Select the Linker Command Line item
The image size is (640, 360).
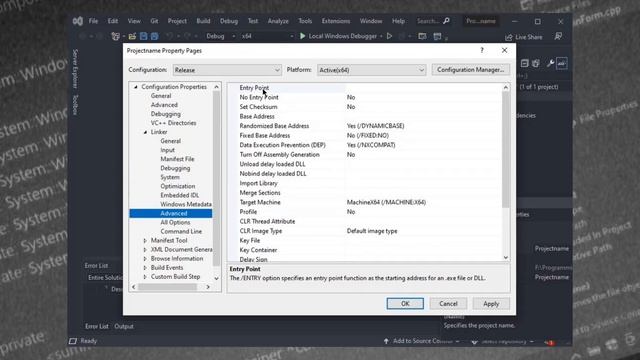(x=181, y=231)
